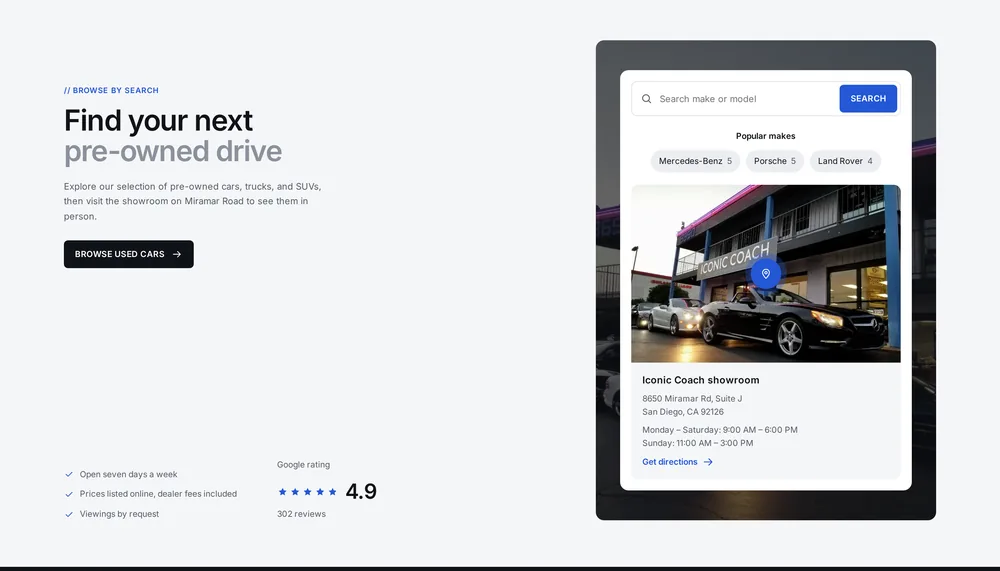Click the checkmark beside Viewings by request
The width and height of the screenshot is (1000, 571).
click(x=69, y=514)
